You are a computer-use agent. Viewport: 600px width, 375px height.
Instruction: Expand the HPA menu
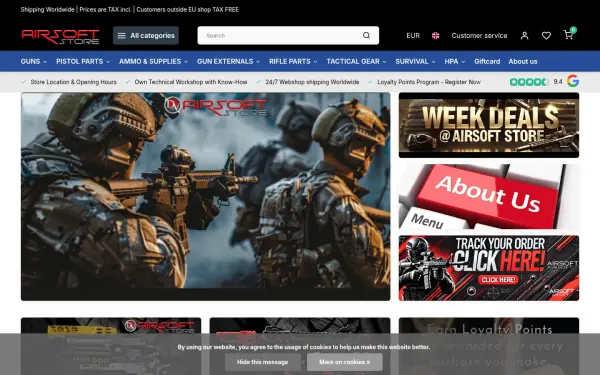tap(455, 61)
